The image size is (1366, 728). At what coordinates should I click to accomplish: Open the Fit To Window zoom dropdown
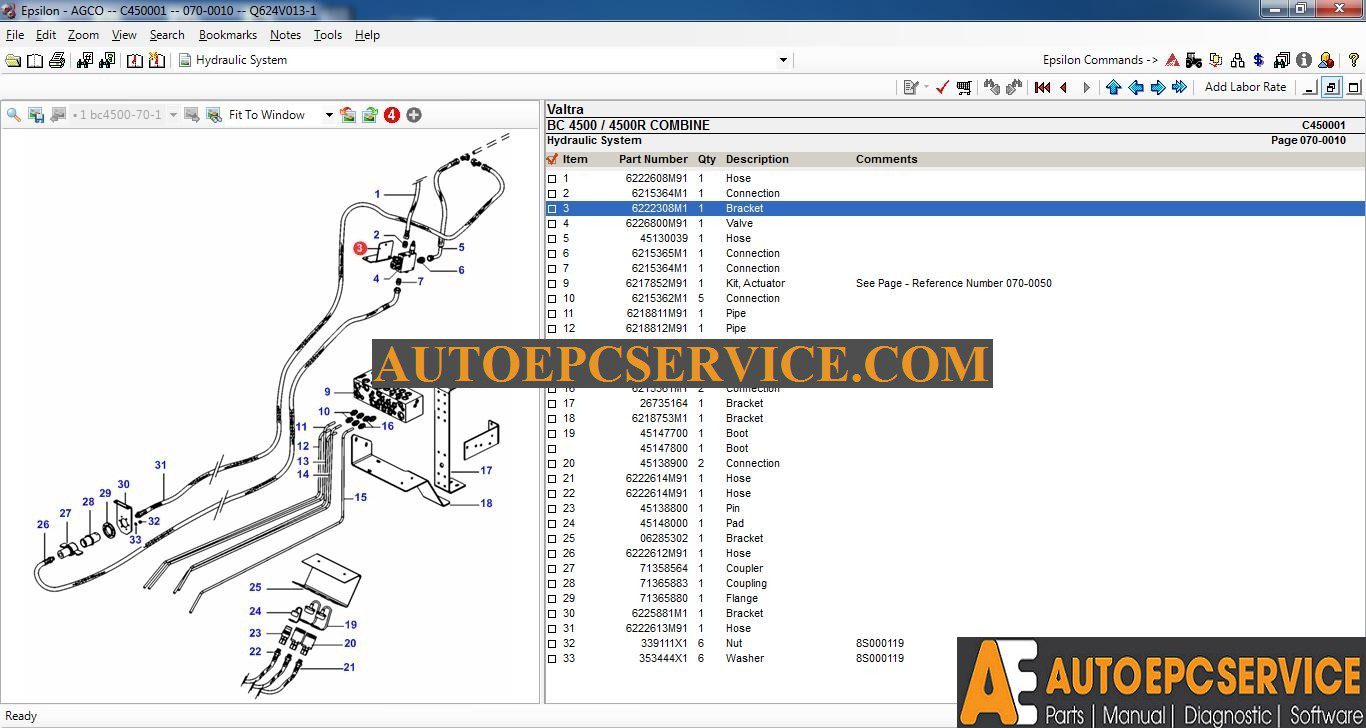[x=329, y=115]
